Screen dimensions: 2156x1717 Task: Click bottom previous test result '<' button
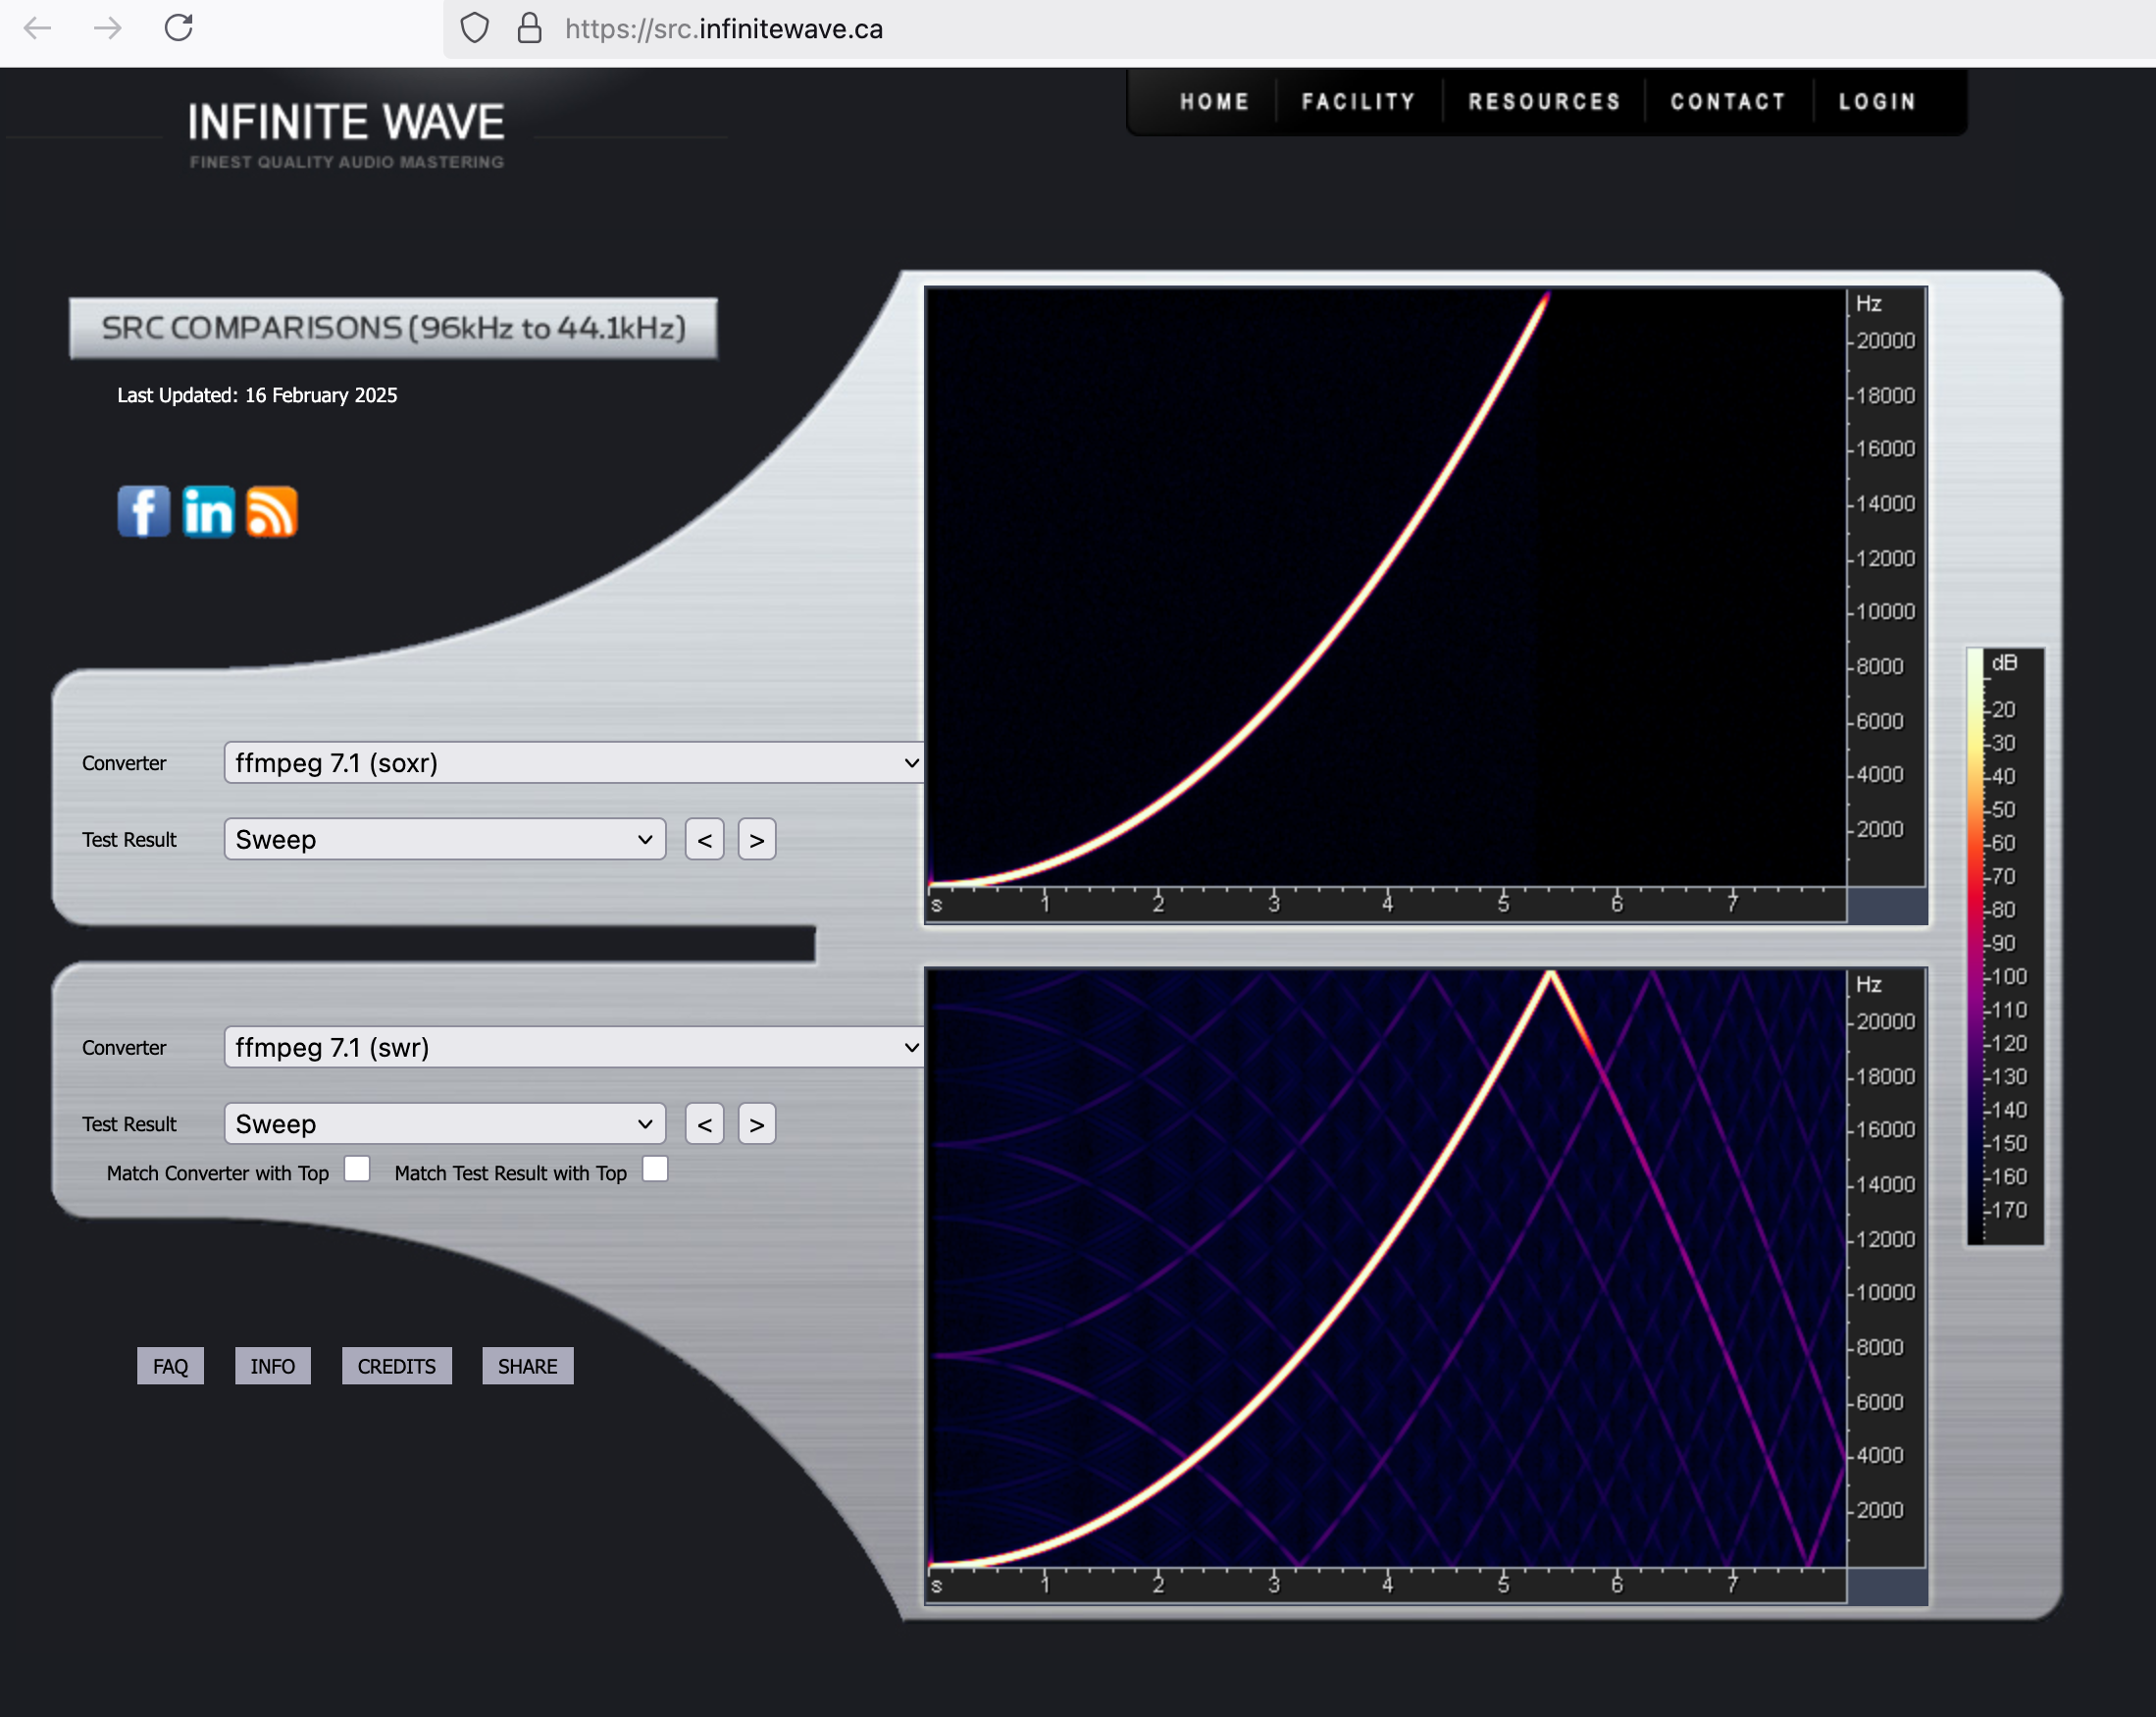point(705,1124)
